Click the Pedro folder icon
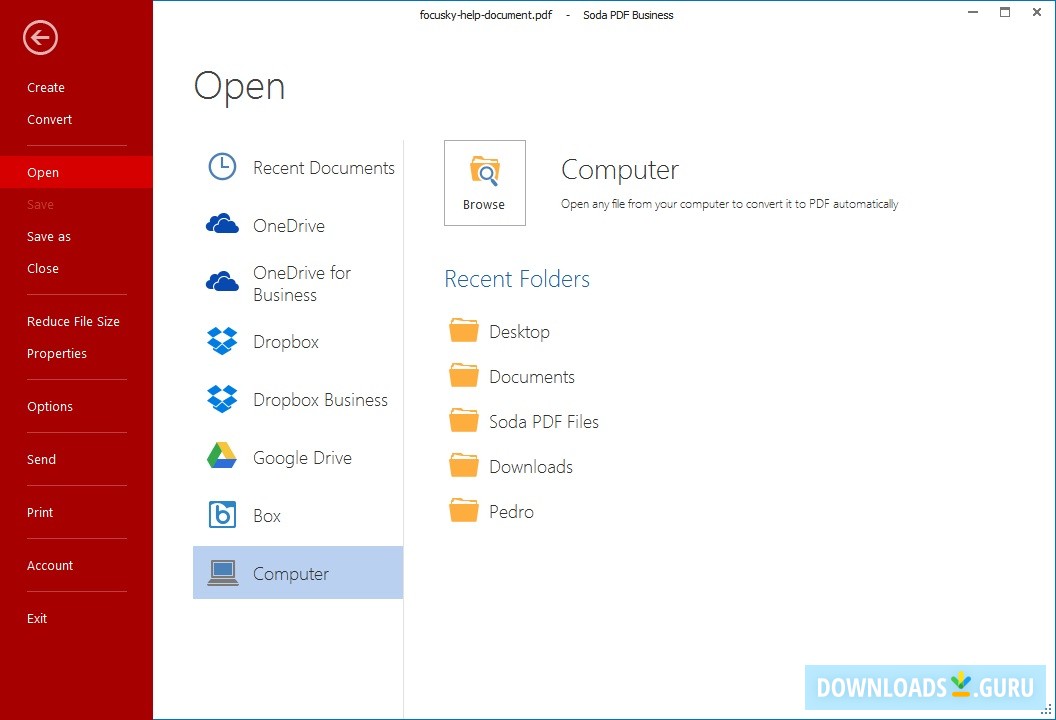1056x720 pixels. [464, 511]
